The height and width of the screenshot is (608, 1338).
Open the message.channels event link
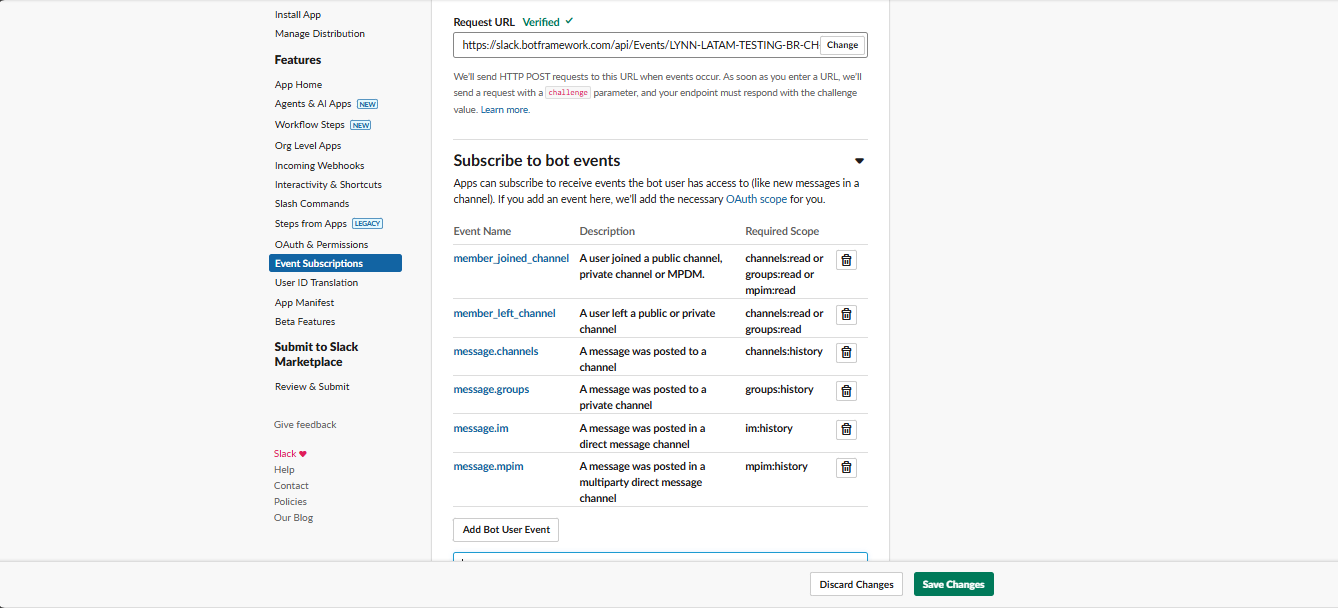tap(496, 351)
